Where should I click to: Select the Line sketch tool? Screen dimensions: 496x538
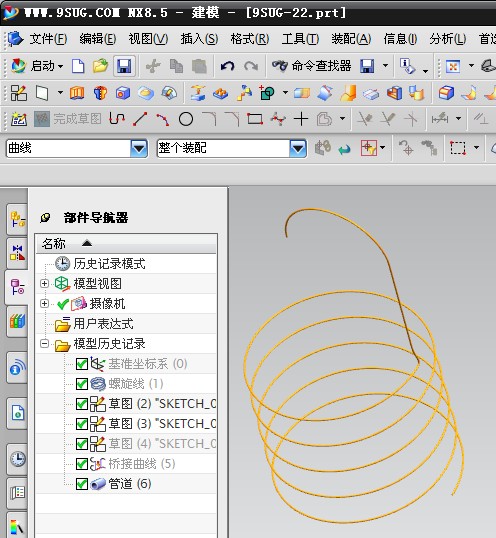(140, 119)
